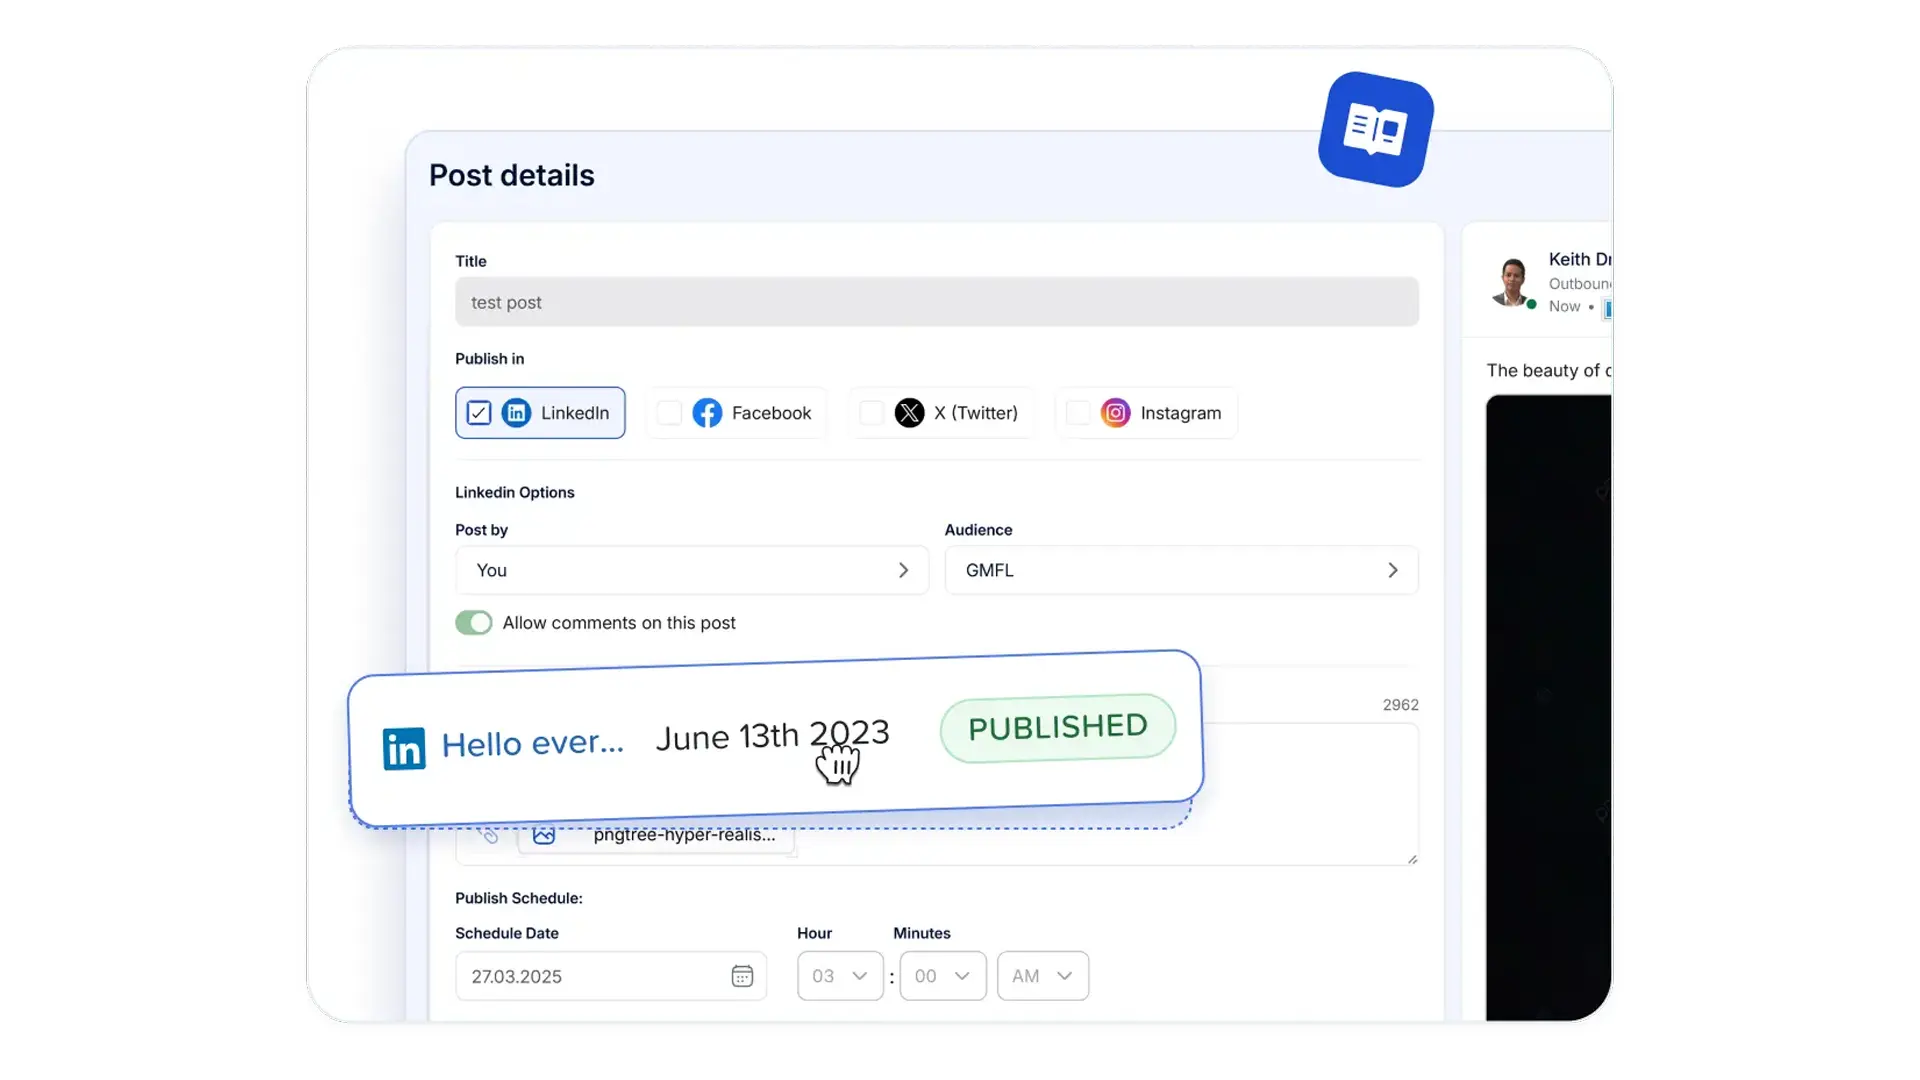Click the LinkedIn icon on published card
The height and width of the screenshot is (1080, 1920).
404,748
